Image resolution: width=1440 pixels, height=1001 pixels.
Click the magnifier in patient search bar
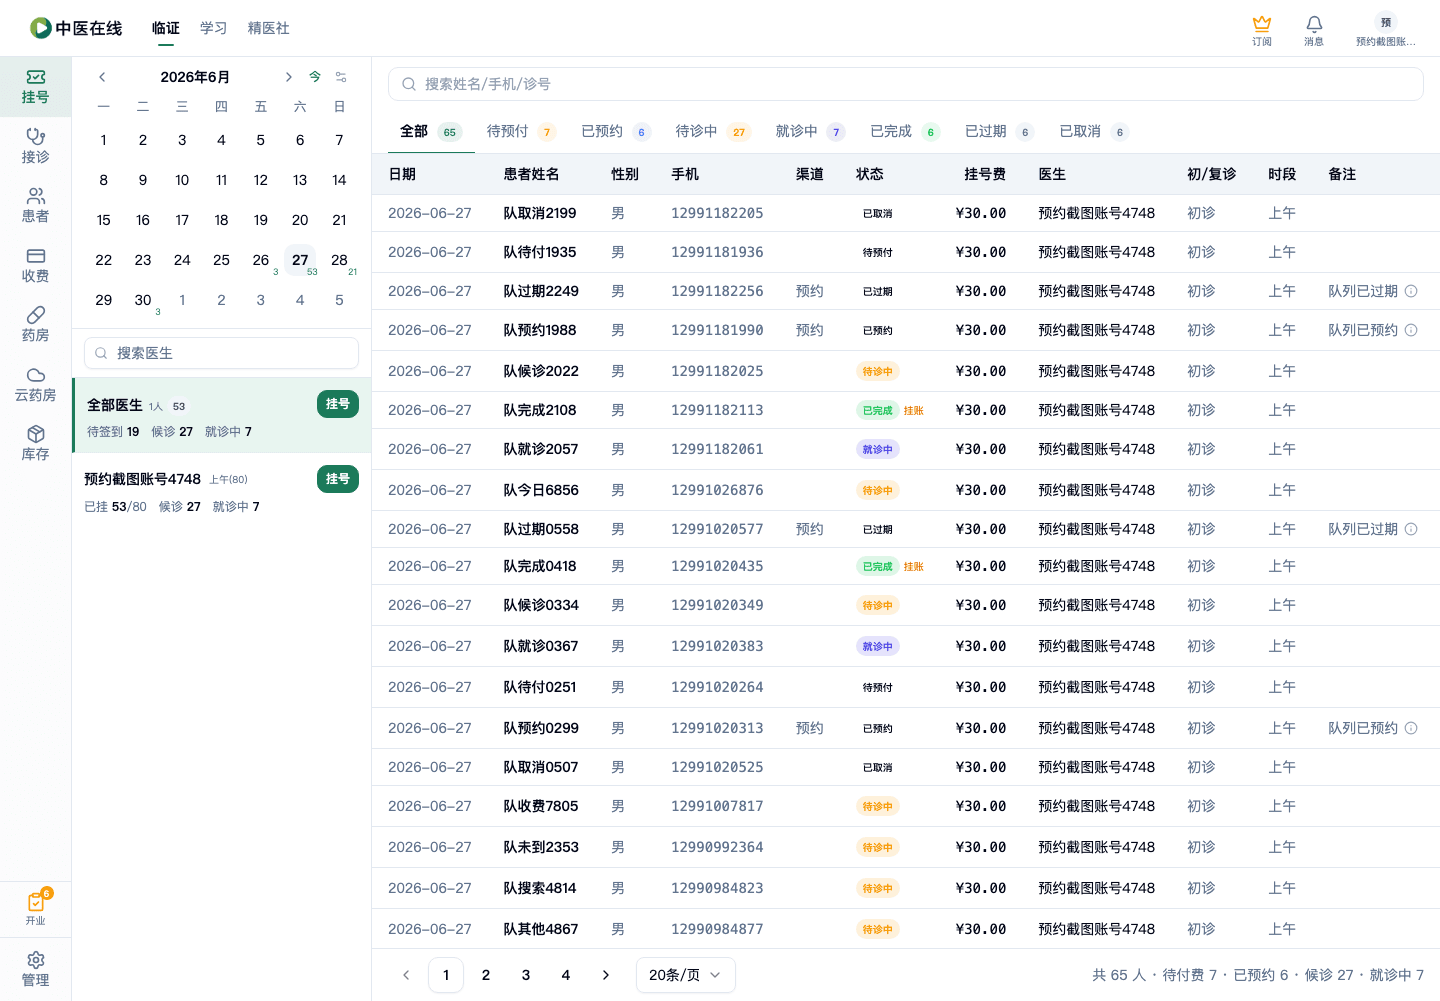pyautogui.click(x=409, y=84)
